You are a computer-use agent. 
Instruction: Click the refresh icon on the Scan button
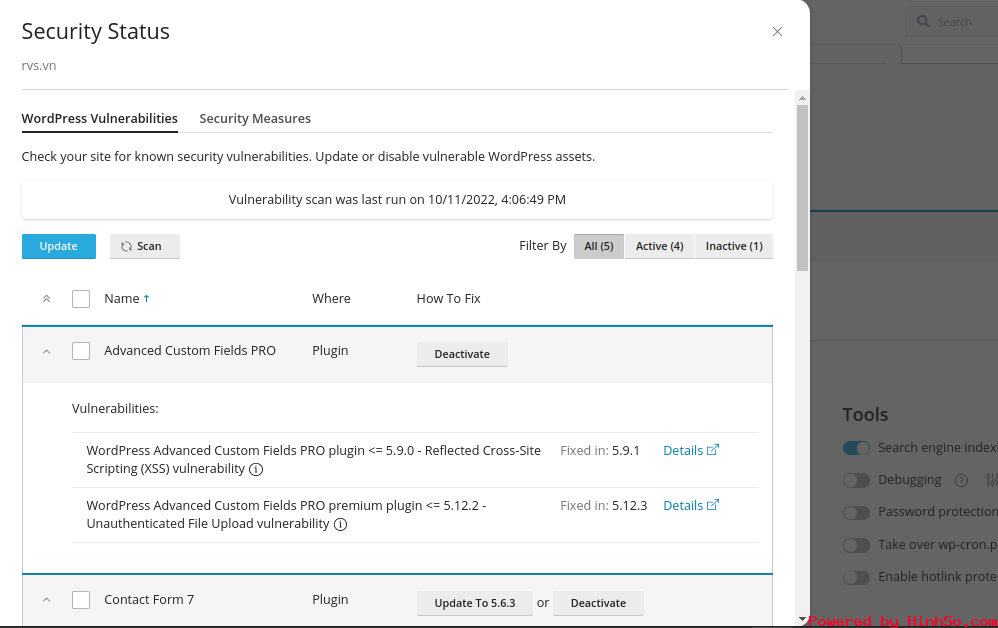127,246
